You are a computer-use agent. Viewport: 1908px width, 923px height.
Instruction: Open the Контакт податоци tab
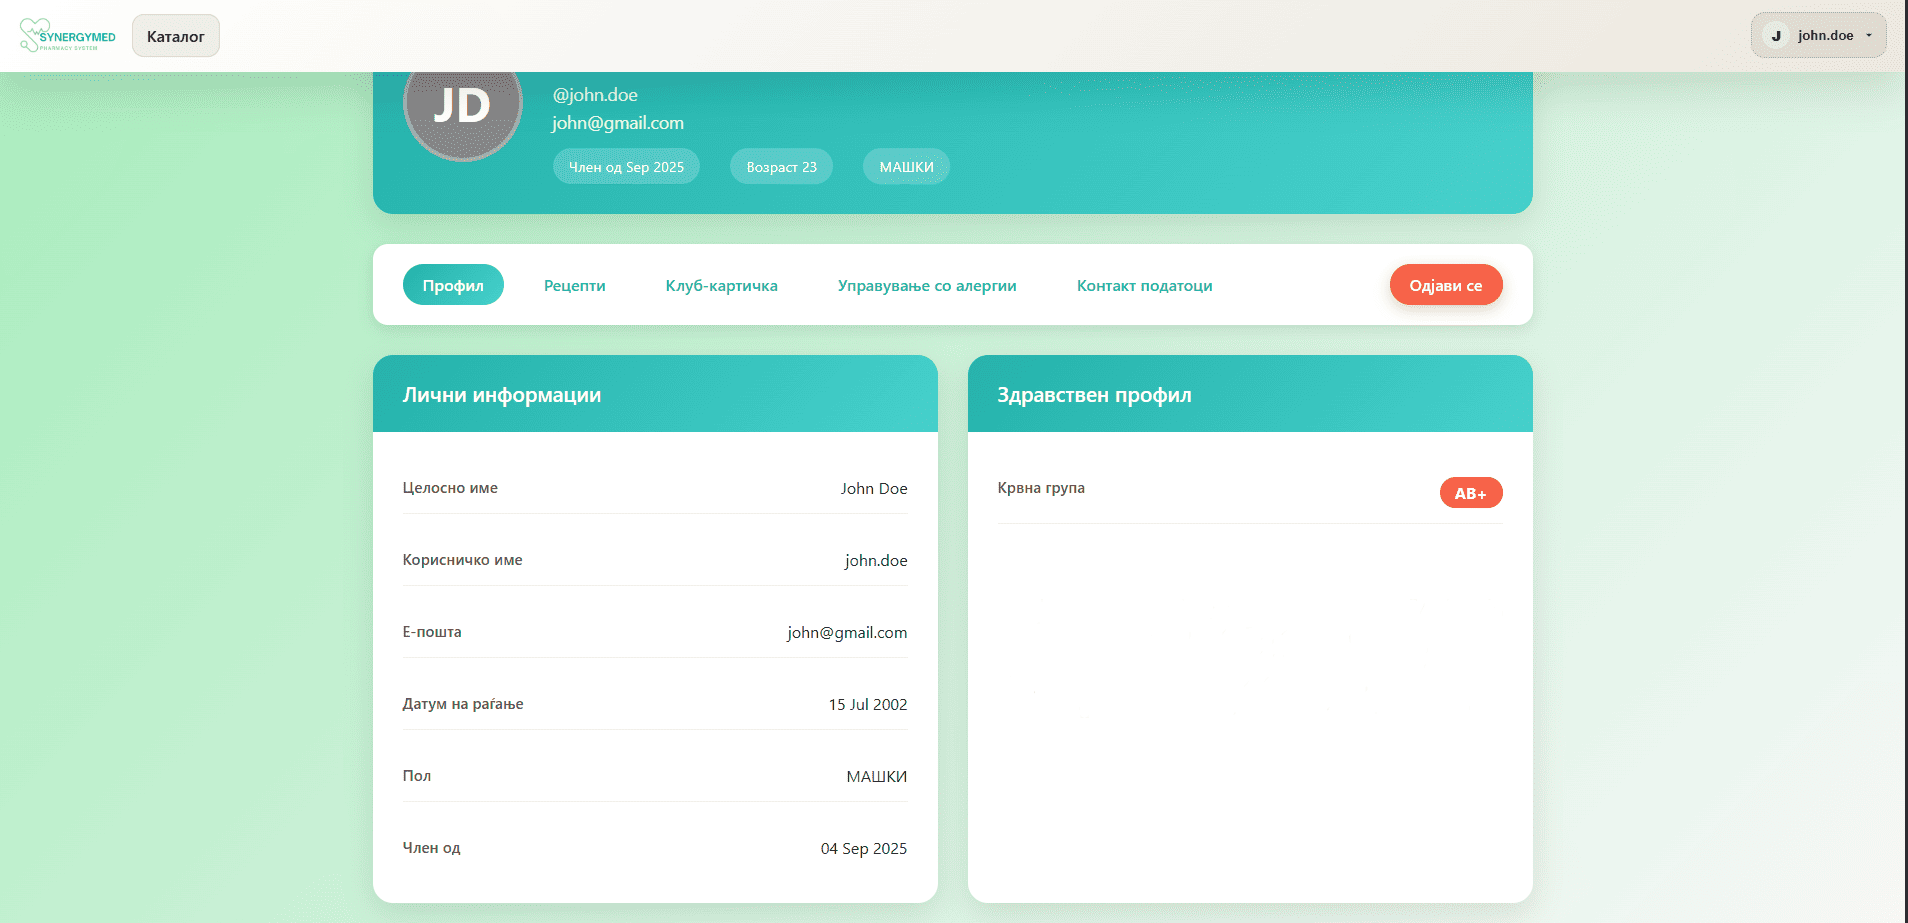click(1144, 285)
